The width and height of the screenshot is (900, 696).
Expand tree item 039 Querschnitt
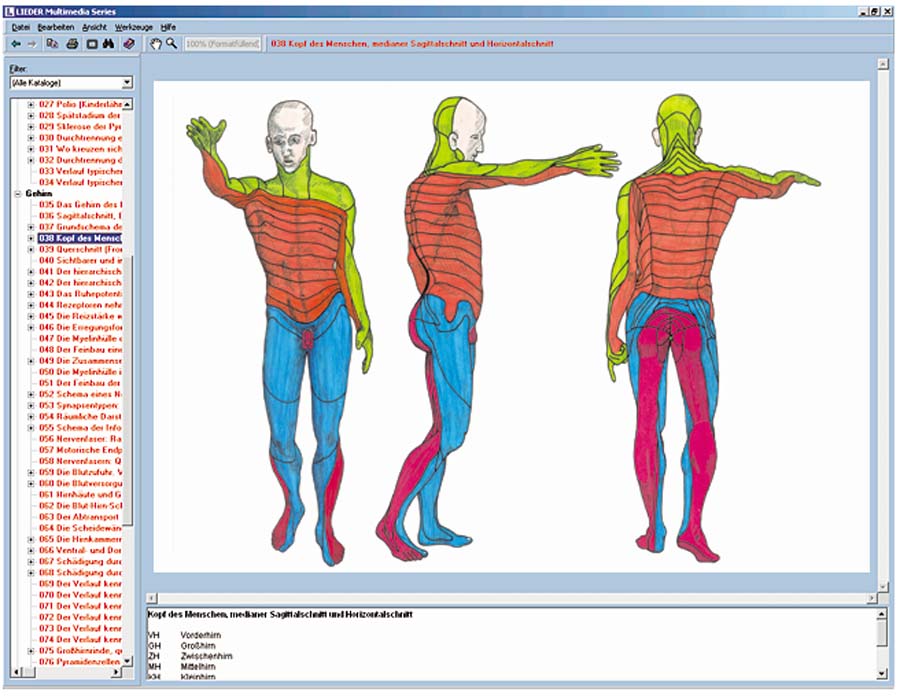pyautogui.click(x=31, y=249)
